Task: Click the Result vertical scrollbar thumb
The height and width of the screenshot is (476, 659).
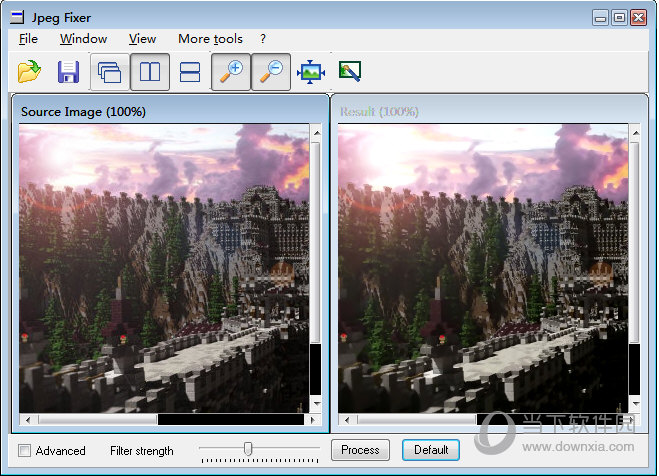Action: [x=636, y=243]
